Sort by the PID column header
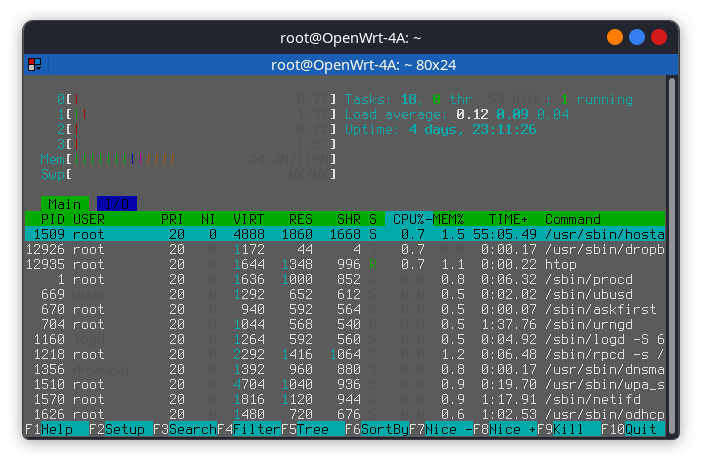Screen dimensions: 702x464 pos(53,219)
